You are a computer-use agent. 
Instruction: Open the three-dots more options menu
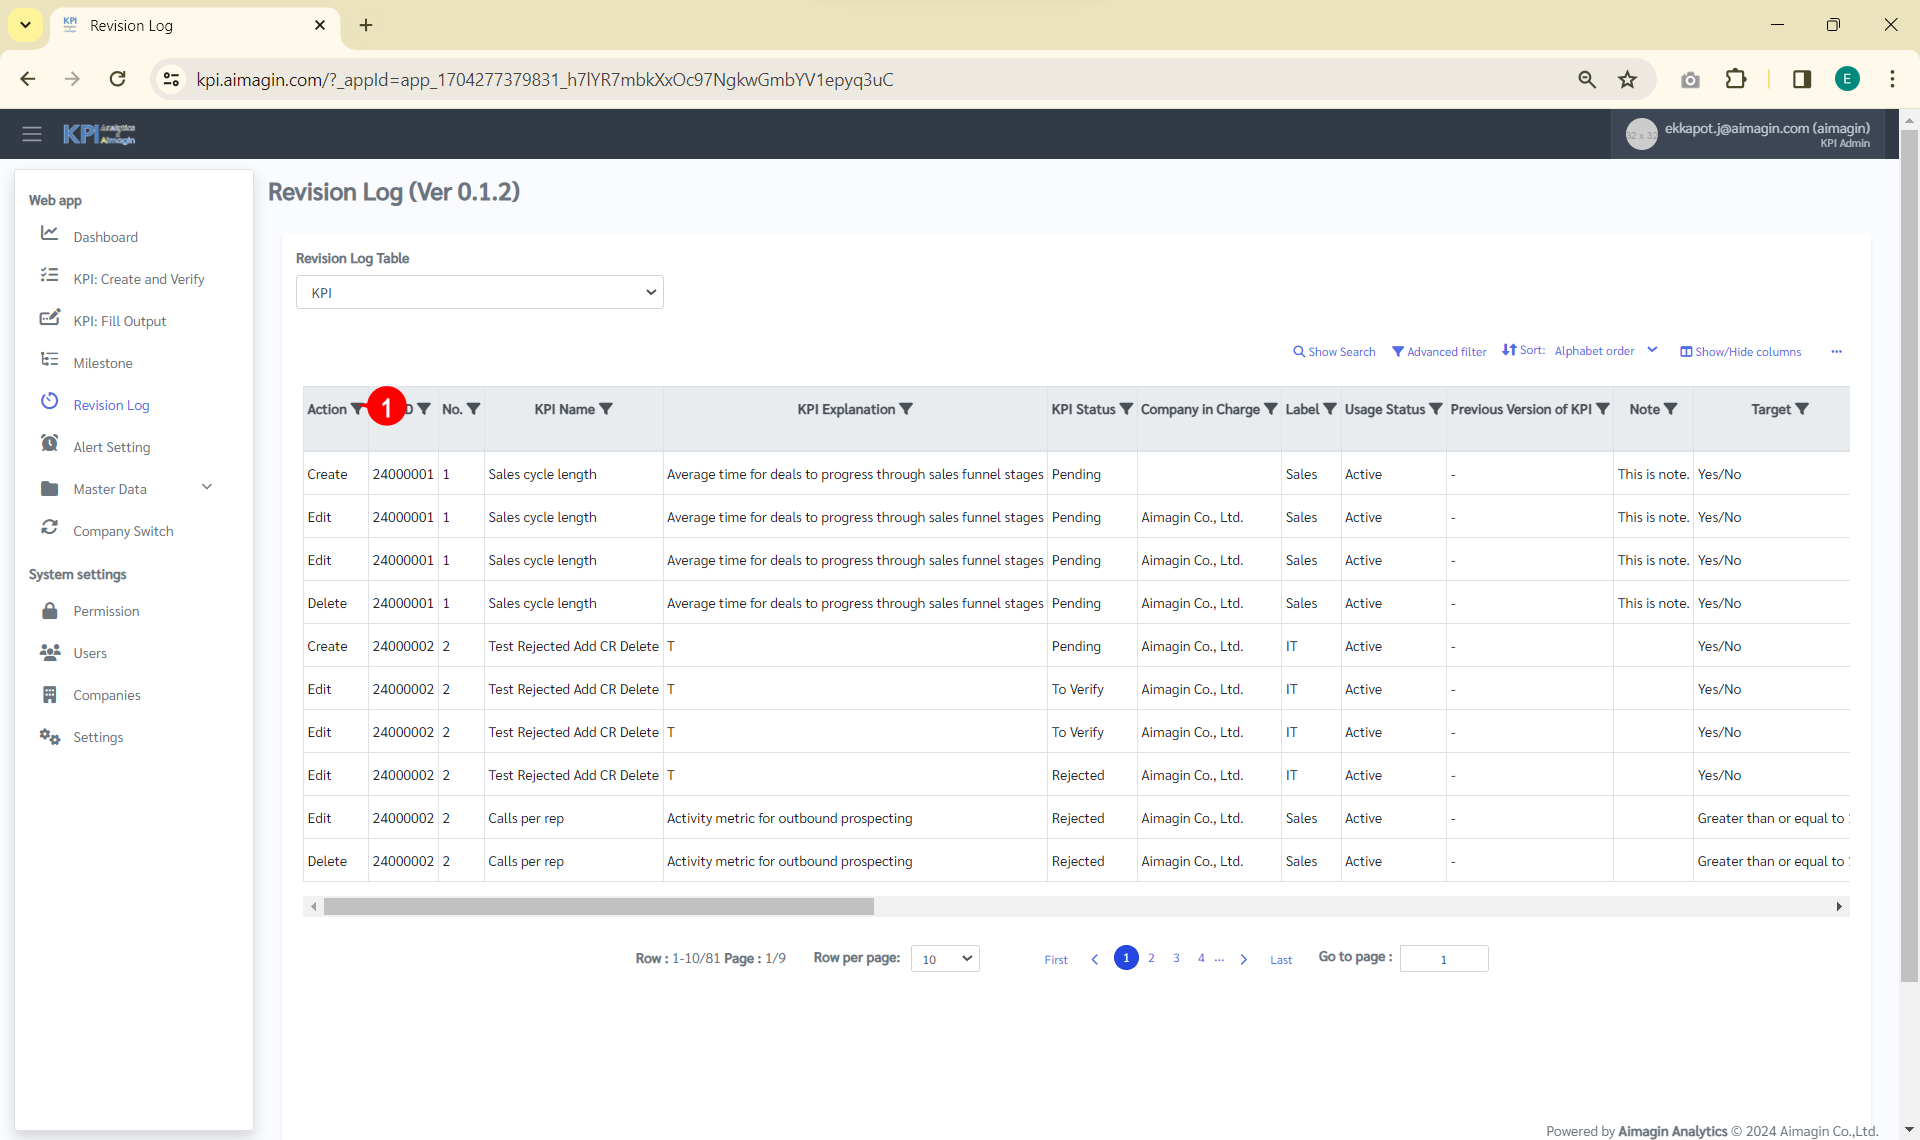(x=1836, y=352)
